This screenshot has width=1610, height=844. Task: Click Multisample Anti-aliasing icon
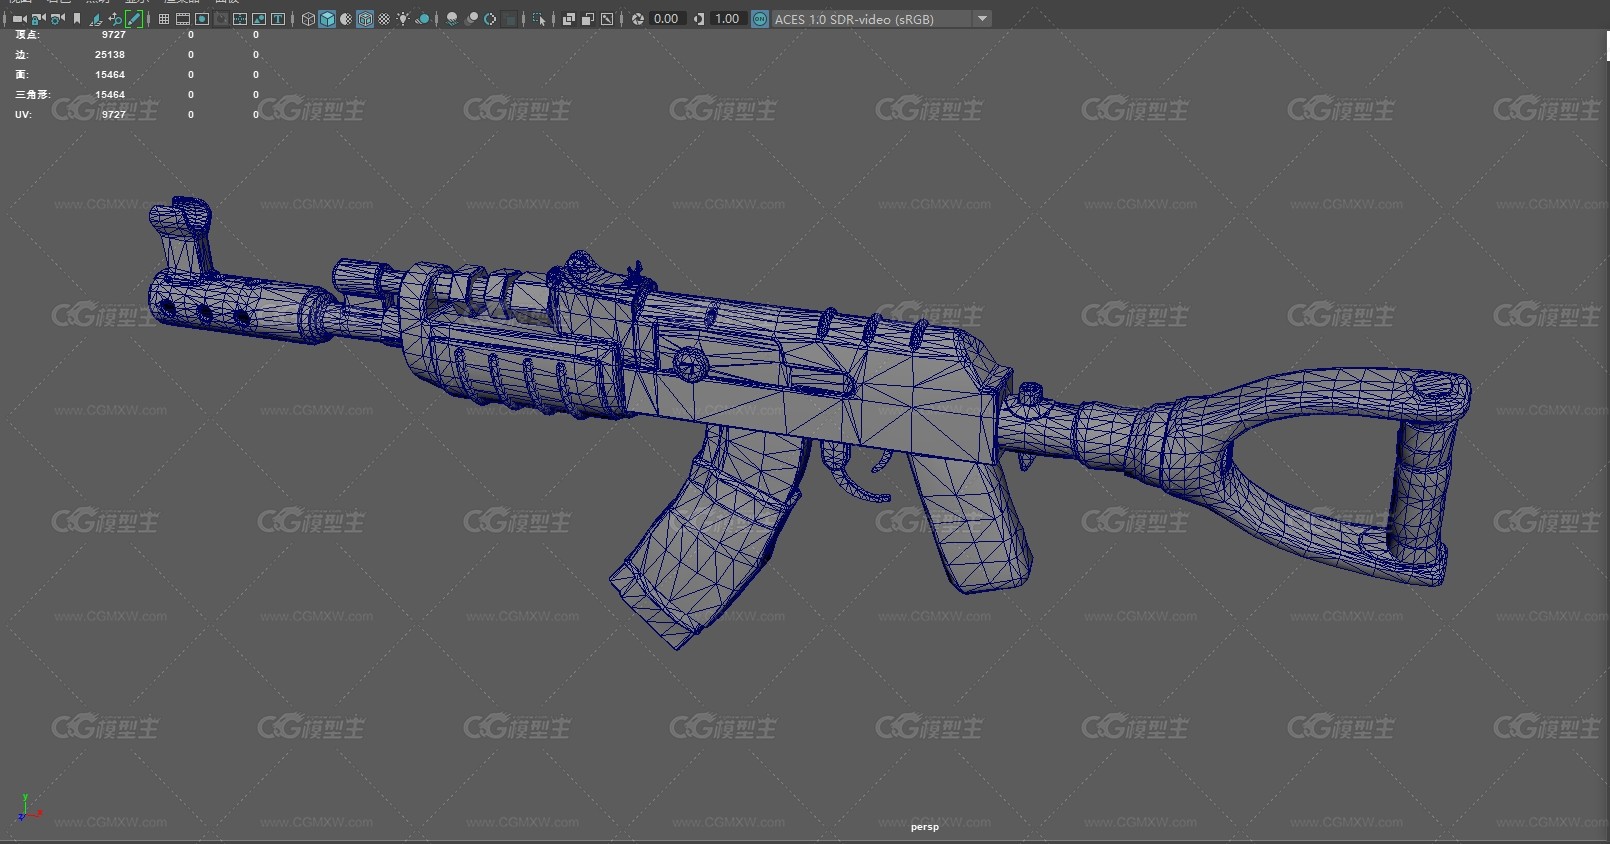point(490,19)
